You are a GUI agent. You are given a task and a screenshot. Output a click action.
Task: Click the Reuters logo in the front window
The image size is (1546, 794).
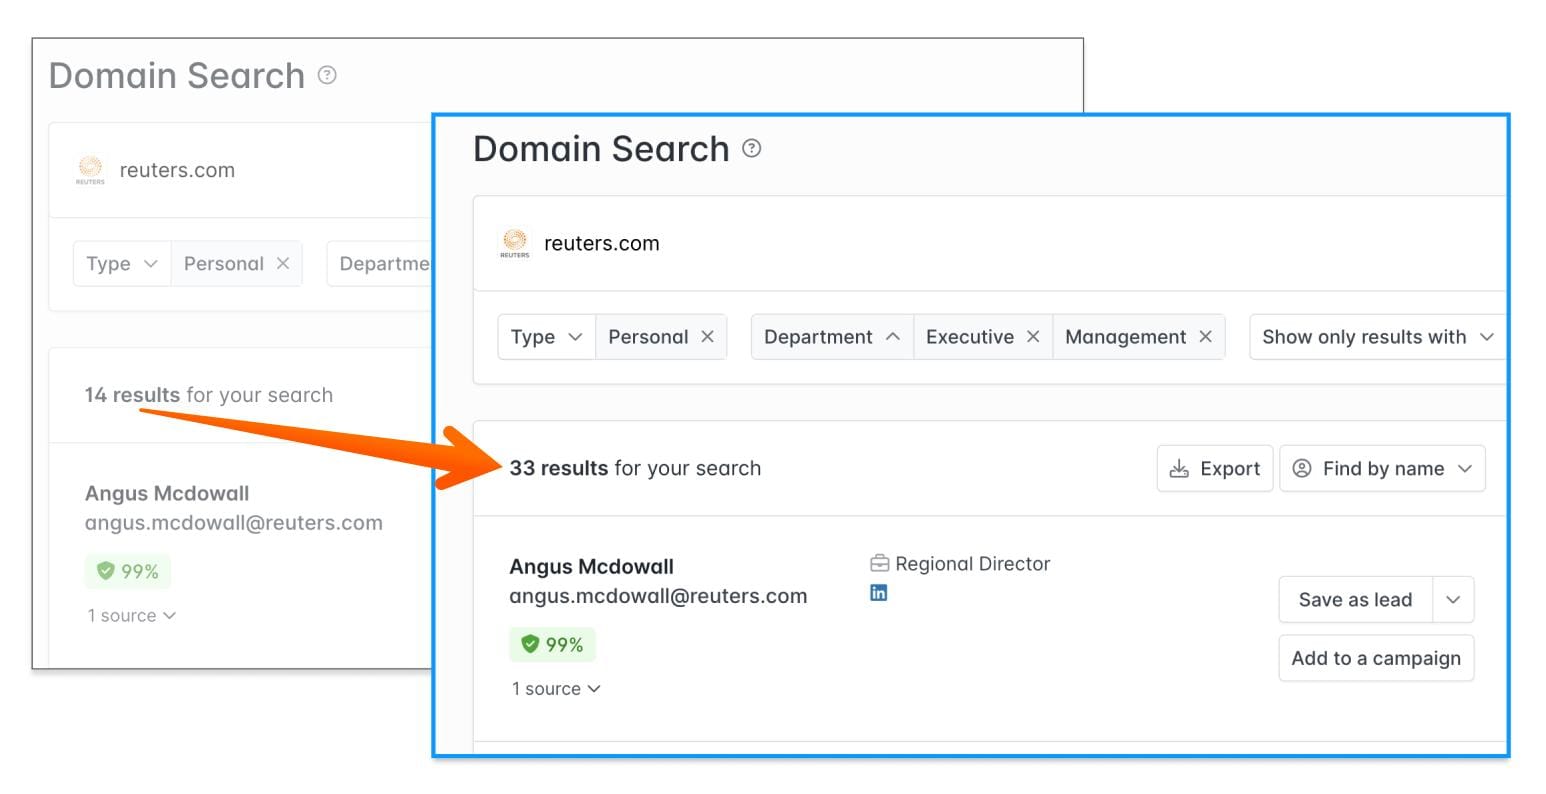click(x=514, y=243)
